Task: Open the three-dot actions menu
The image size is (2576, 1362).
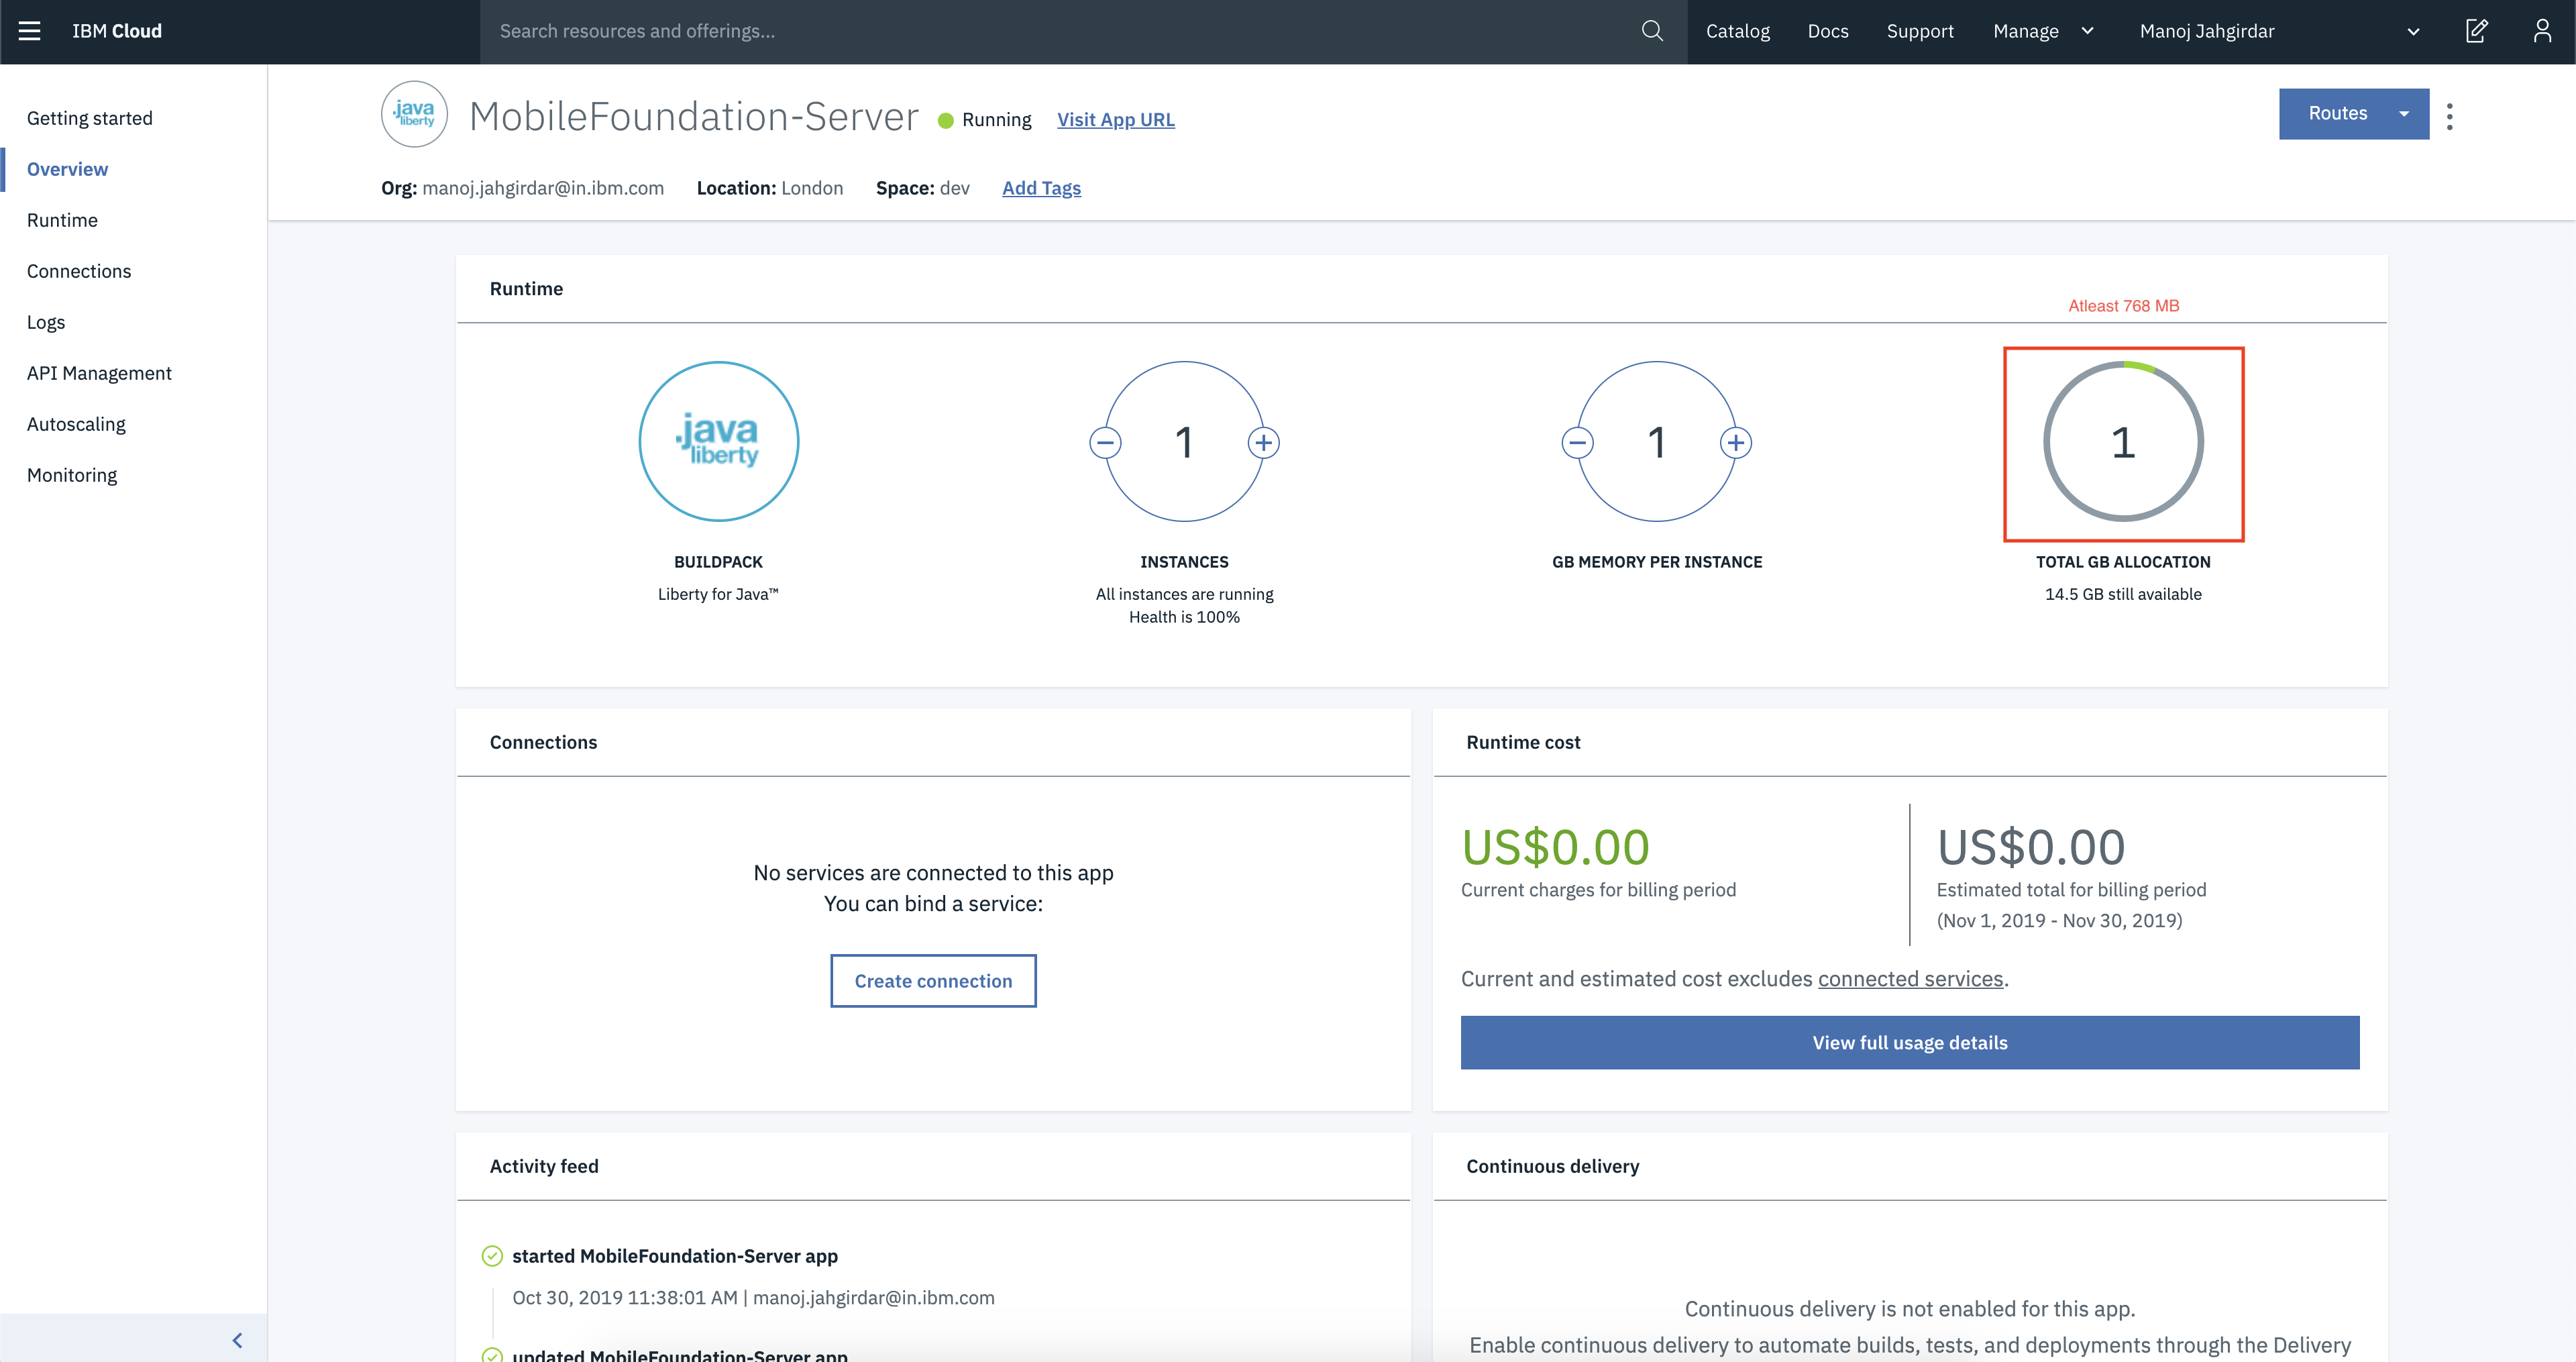Action: (x=2449, y=116)
